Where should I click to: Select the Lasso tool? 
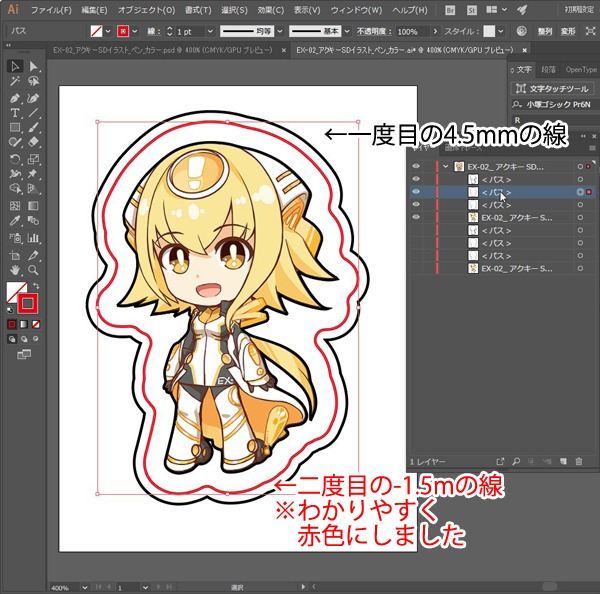(x=33, y=81)
